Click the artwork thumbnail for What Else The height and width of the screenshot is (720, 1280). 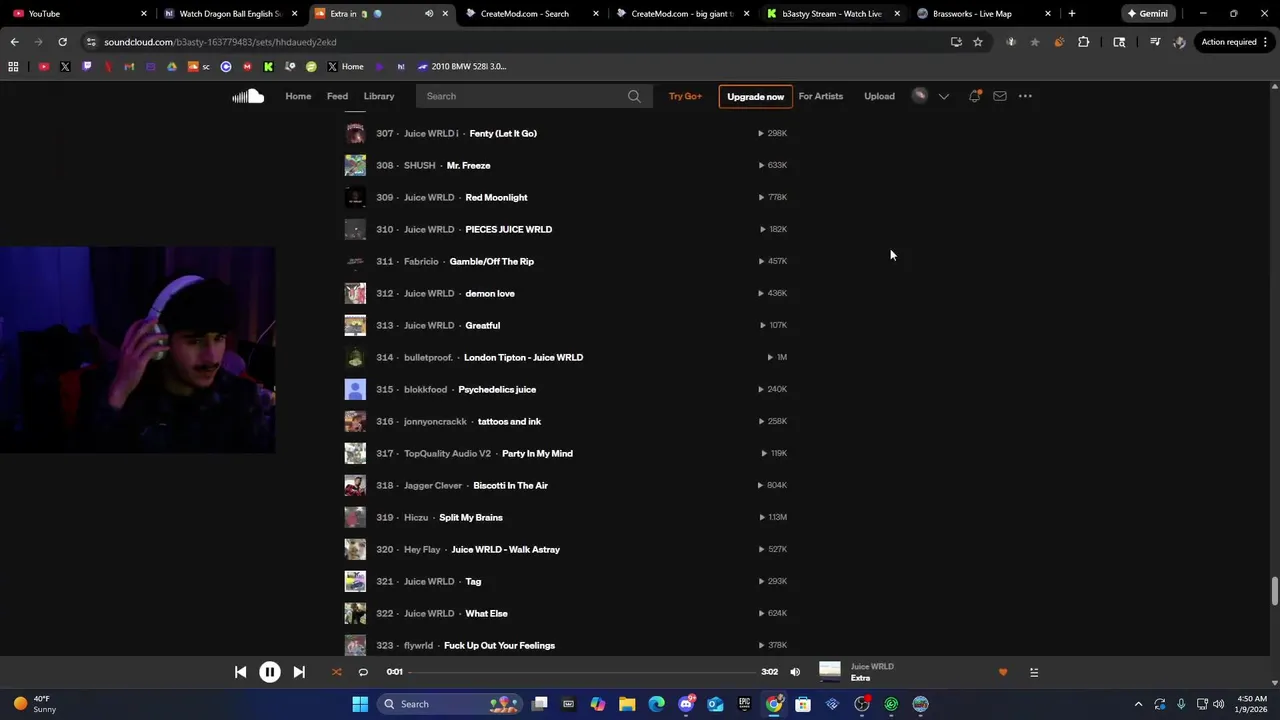click(355, 613)
